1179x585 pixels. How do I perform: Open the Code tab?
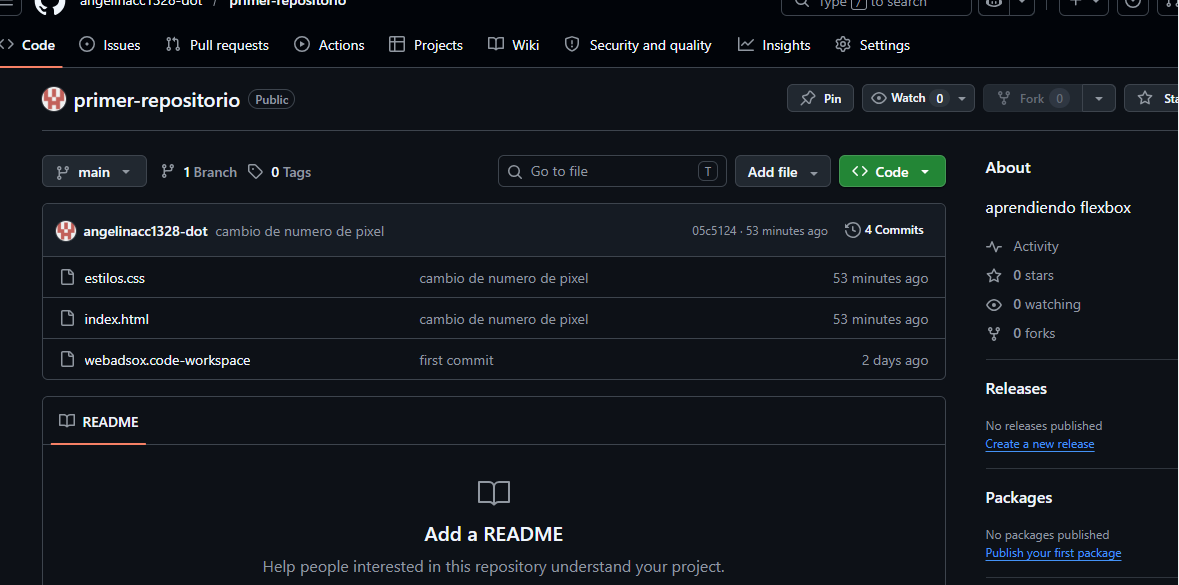[x=29, y=45]
